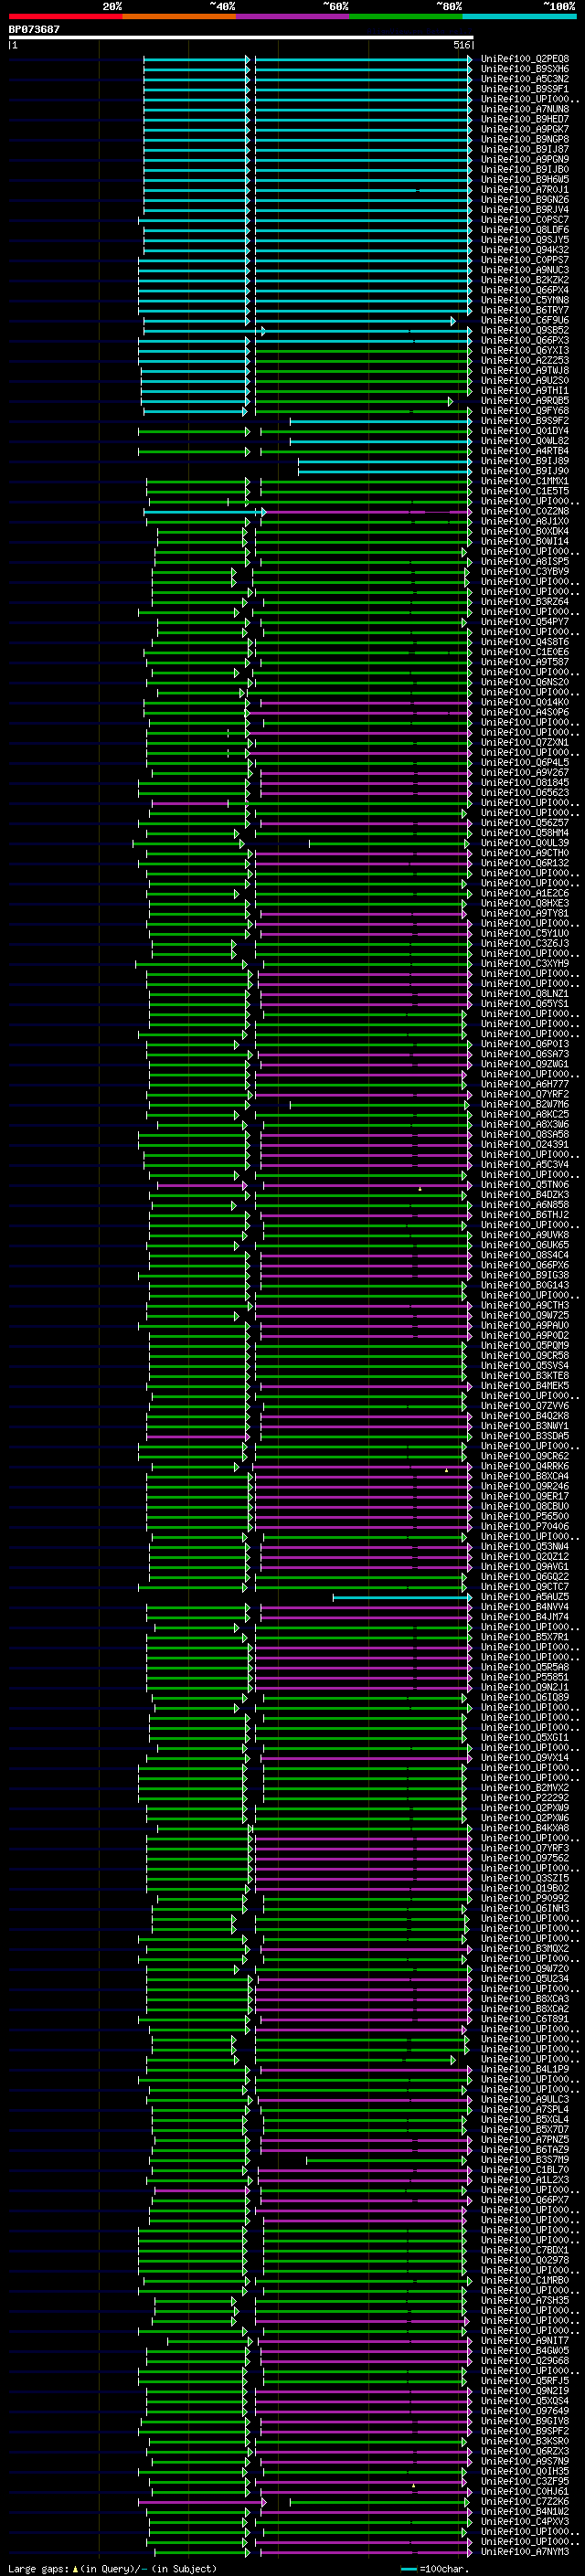The image size is (585, 2576).
Task: Click hit label UniRef100_C1MMX1
Action: coord(525,481)
